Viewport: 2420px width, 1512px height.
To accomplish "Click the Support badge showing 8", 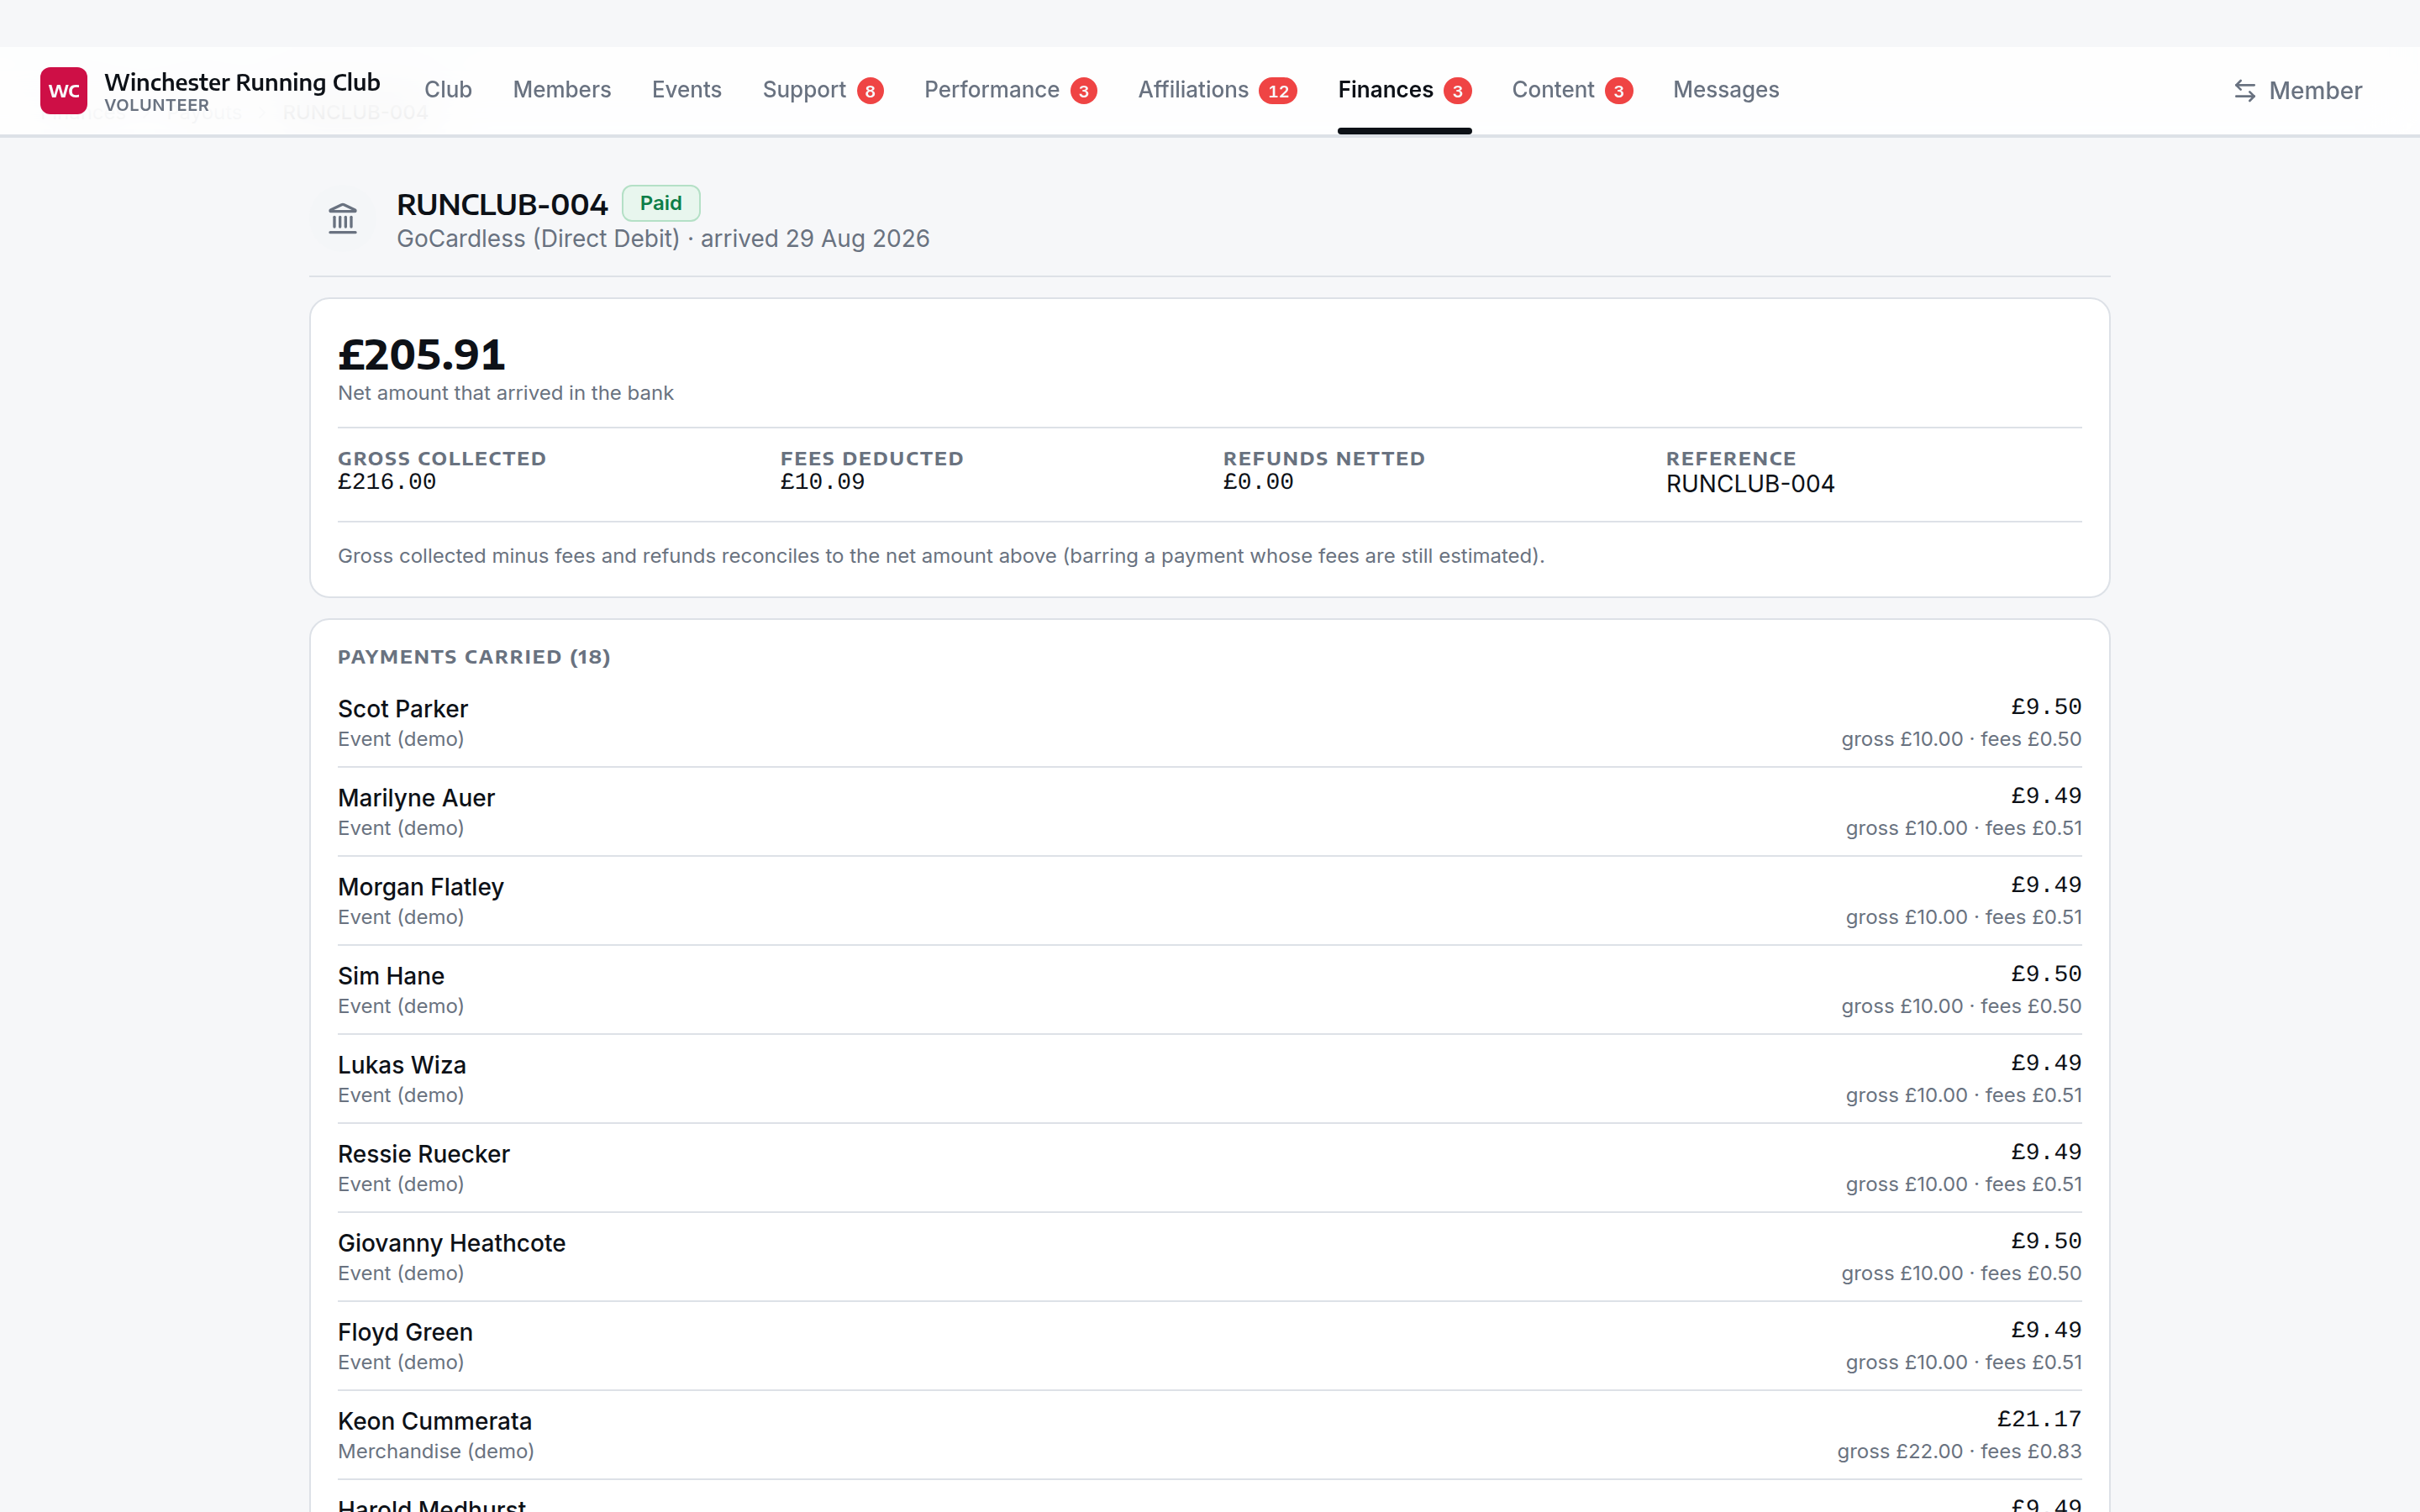I will coord(870,91).
